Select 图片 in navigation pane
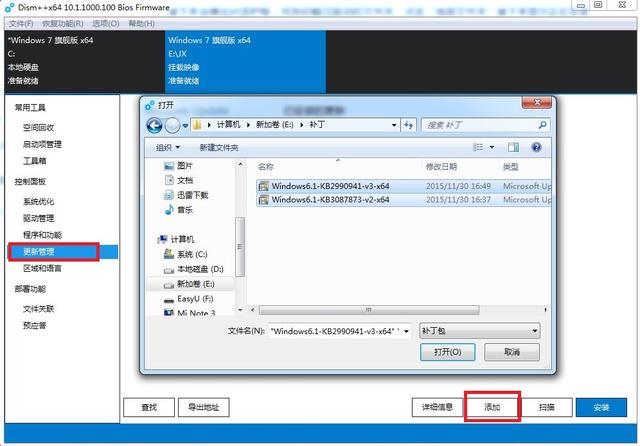This screenshot has height=446, width=640. click(x=178, y=166)
